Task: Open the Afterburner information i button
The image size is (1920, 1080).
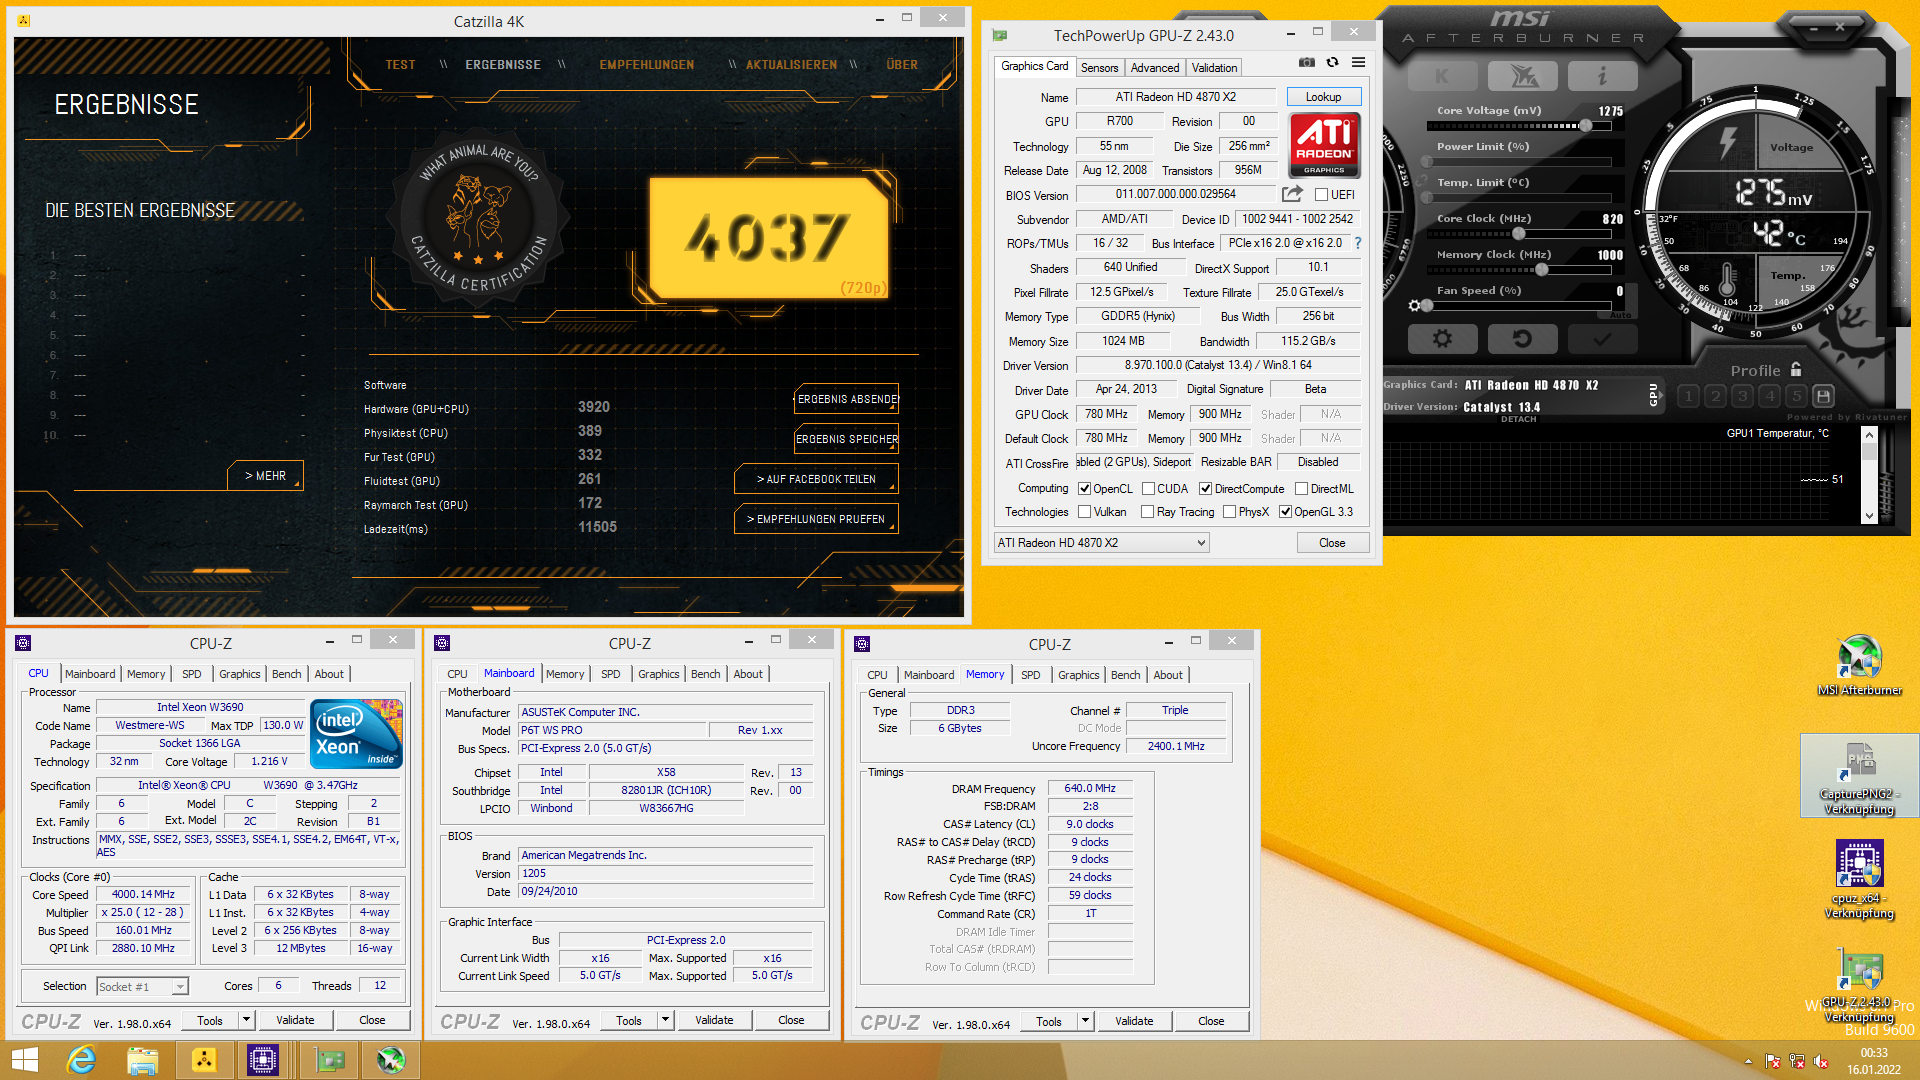Action: pos(1602,76)
